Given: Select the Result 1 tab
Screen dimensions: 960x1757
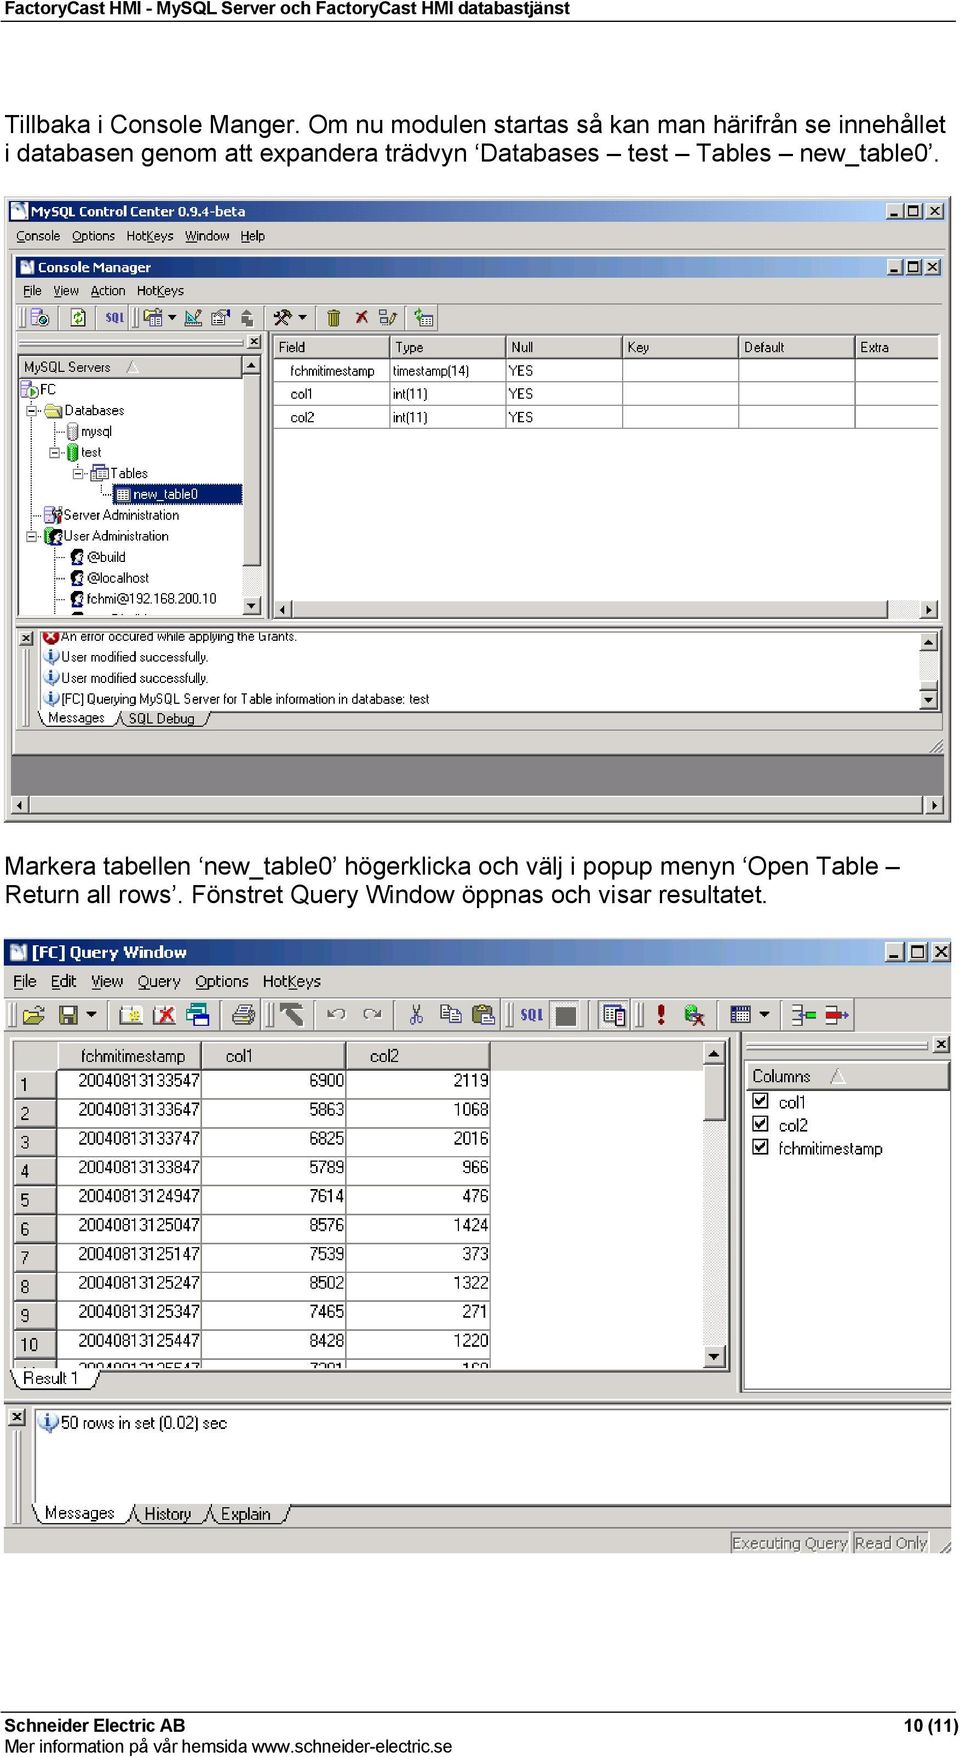Looking at the screenshot, I should (51, 1378).
